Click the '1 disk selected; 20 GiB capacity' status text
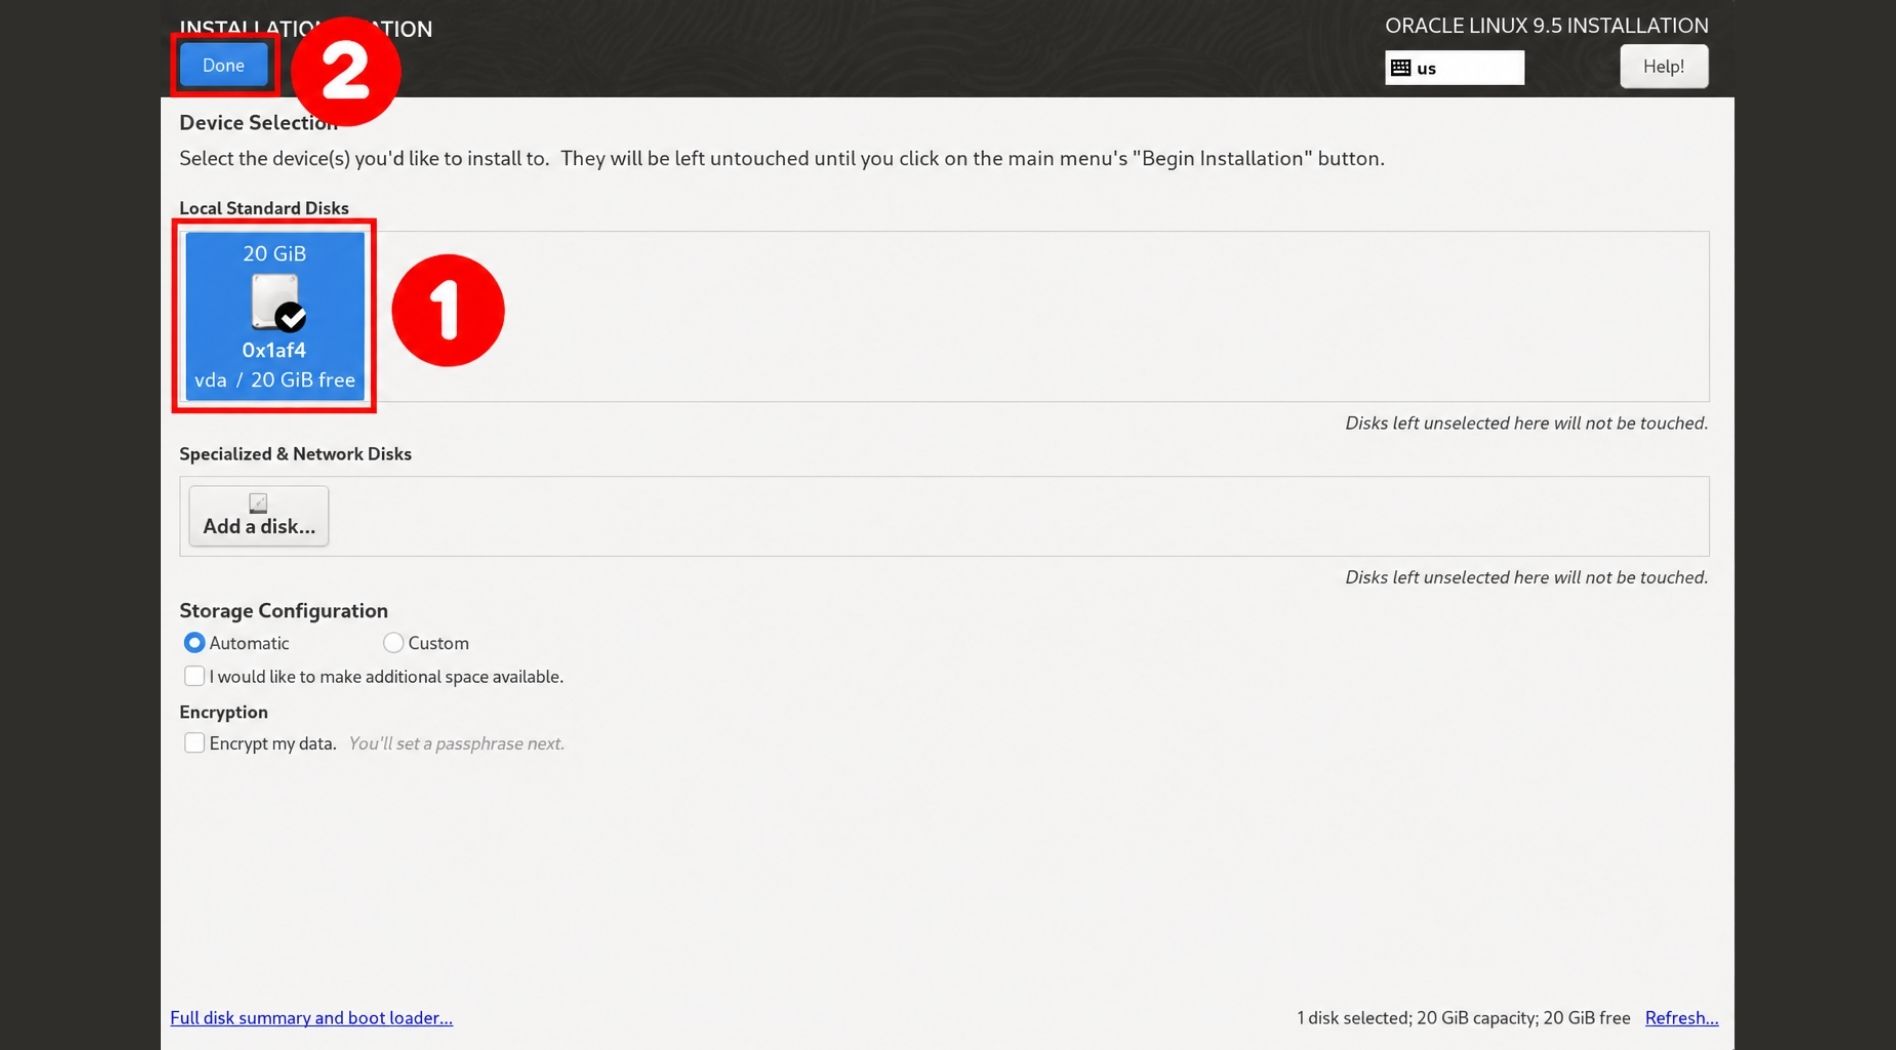This screenshot has height=1050, width=1896. [x=1463, y=1018]
